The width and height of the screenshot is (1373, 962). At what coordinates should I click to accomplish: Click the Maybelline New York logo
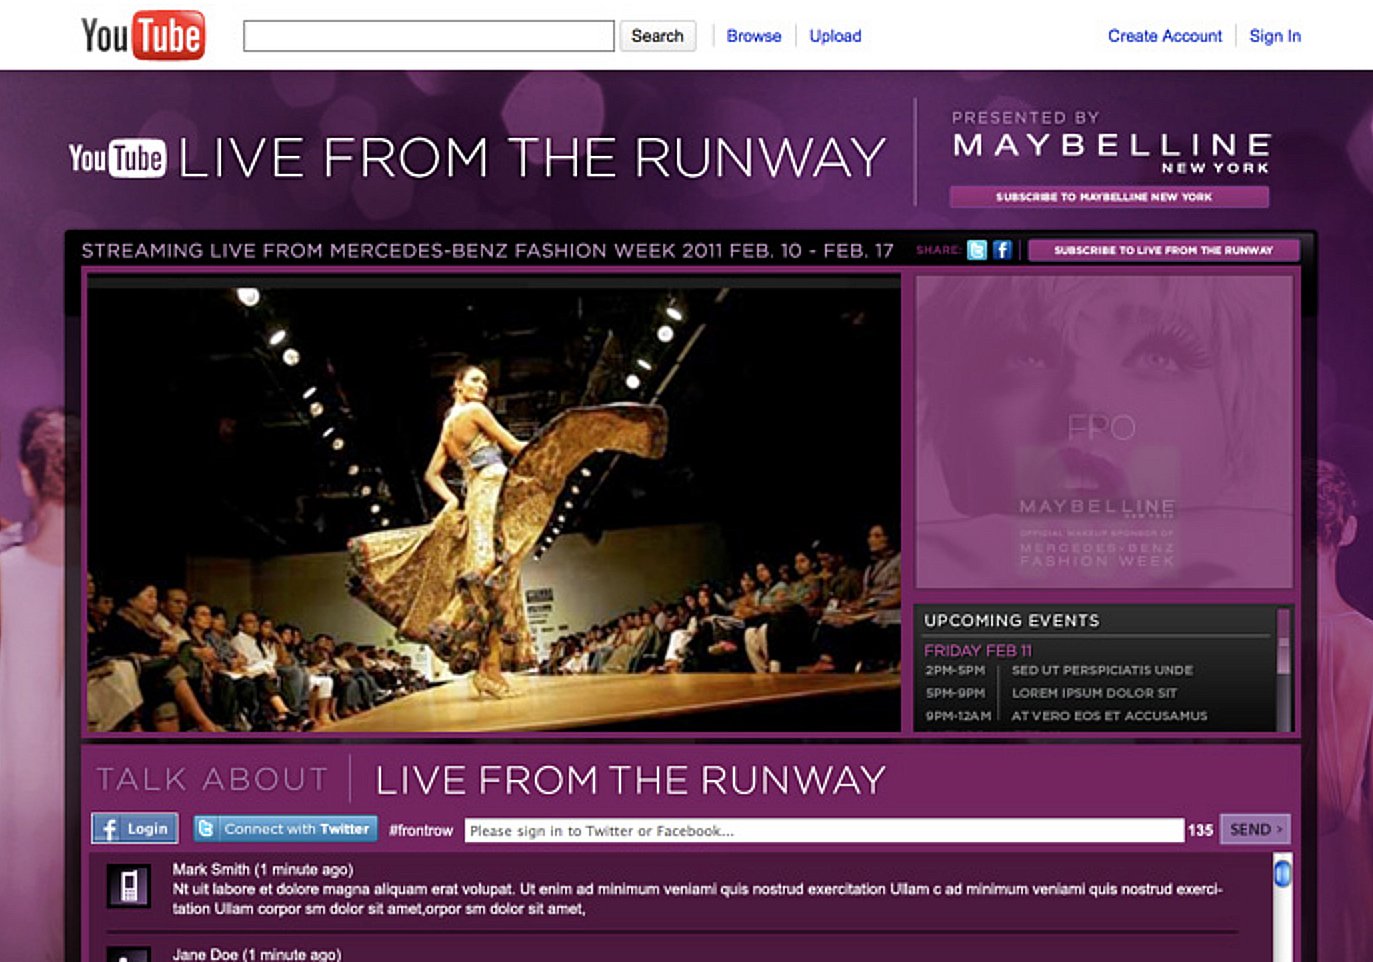(1111, 153)
